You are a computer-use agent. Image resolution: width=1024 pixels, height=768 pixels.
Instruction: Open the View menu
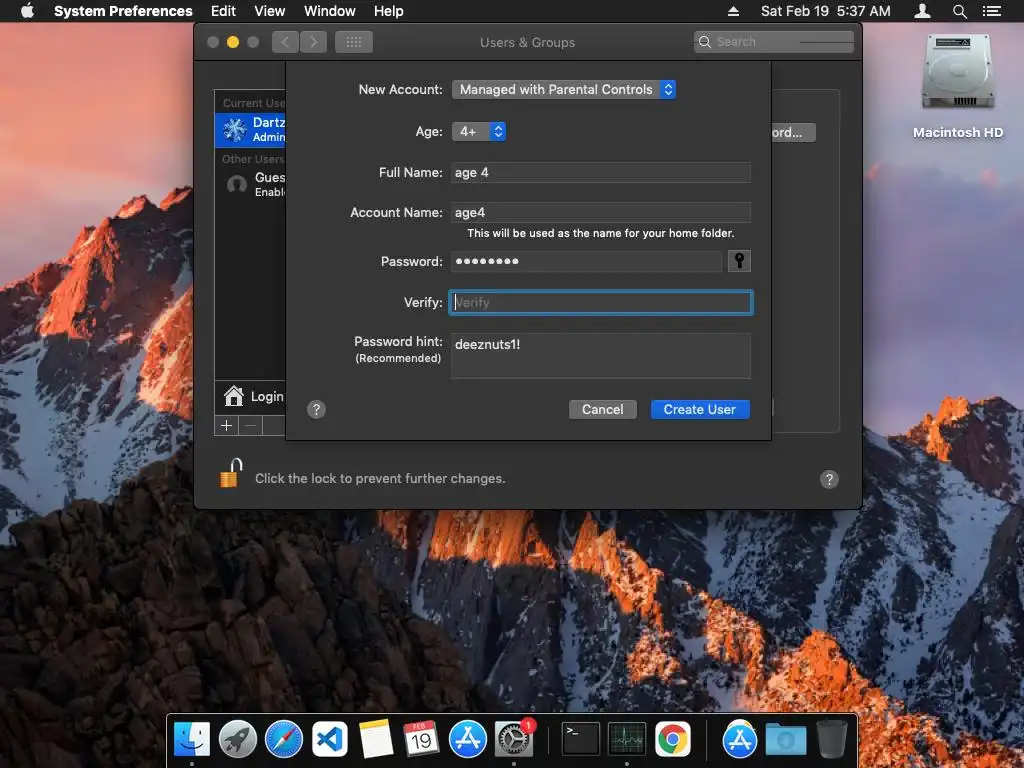click(x=270, y=11)
